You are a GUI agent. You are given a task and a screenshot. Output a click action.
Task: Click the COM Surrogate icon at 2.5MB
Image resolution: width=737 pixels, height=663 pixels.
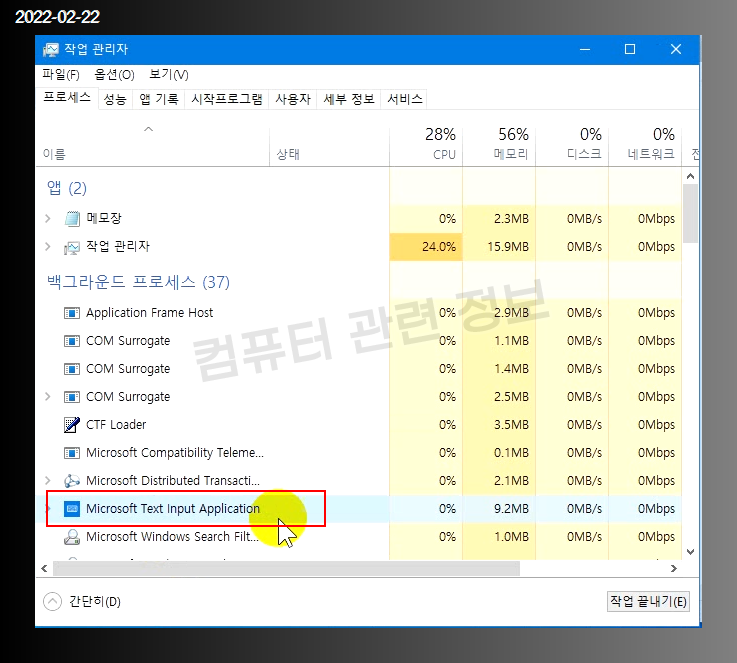(x=72, y=397)
